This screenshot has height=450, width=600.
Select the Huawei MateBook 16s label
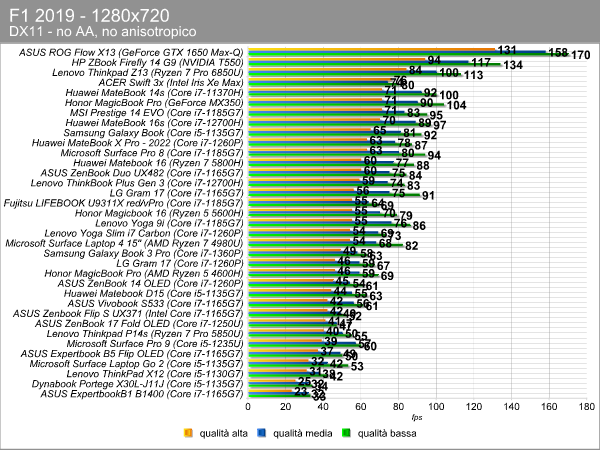tap(154, 123)
